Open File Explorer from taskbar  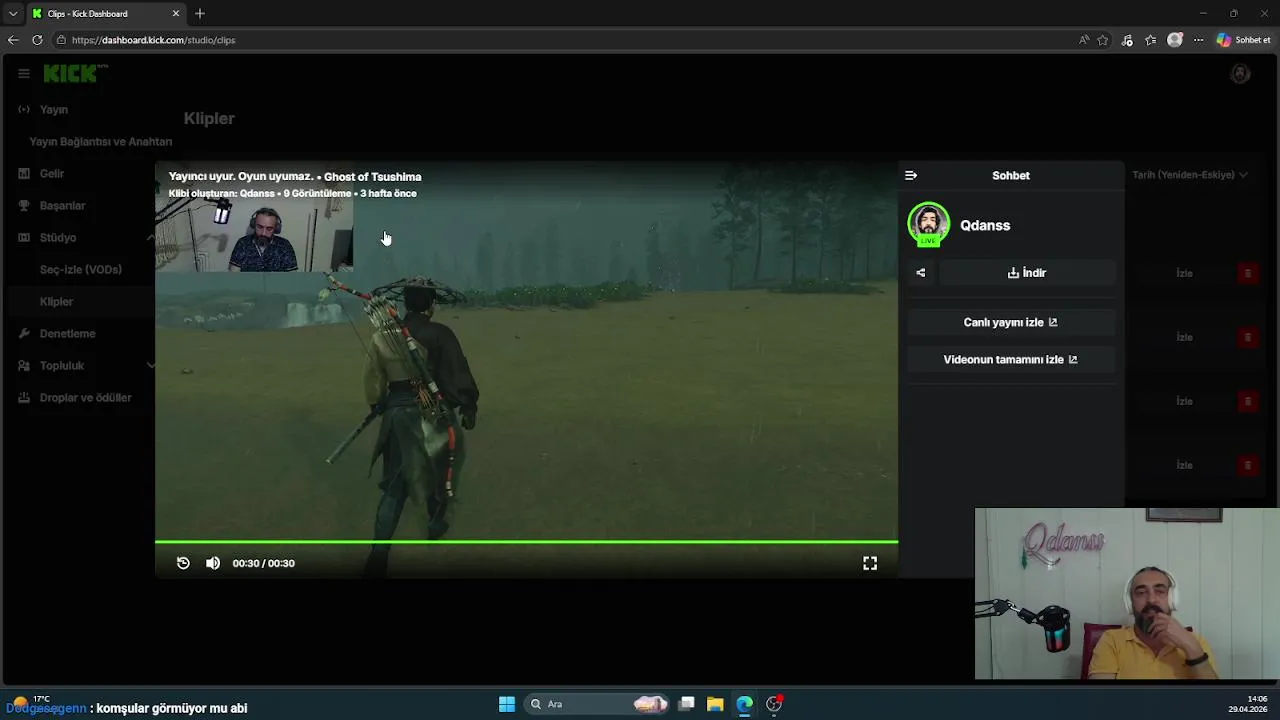715,704
